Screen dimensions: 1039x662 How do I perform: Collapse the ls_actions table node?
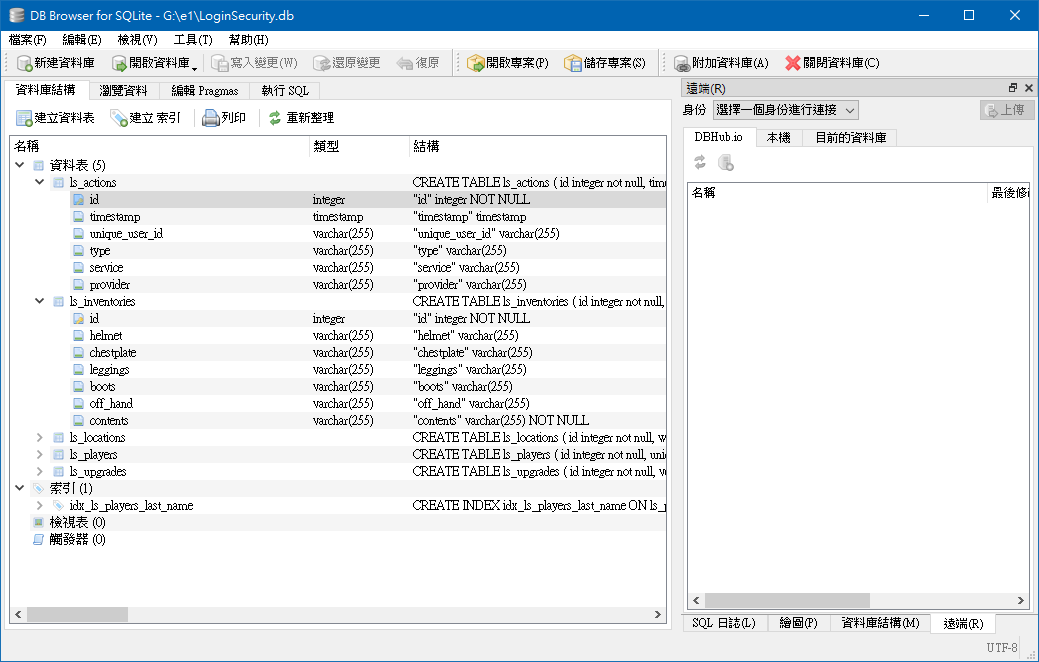tap(40, 182)
